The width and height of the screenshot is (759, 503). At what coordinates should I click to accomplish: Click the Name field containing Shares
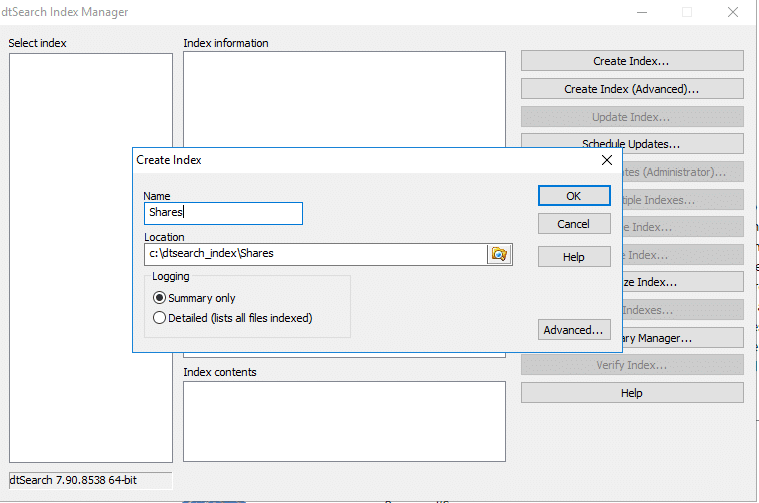tap(222, 213)
